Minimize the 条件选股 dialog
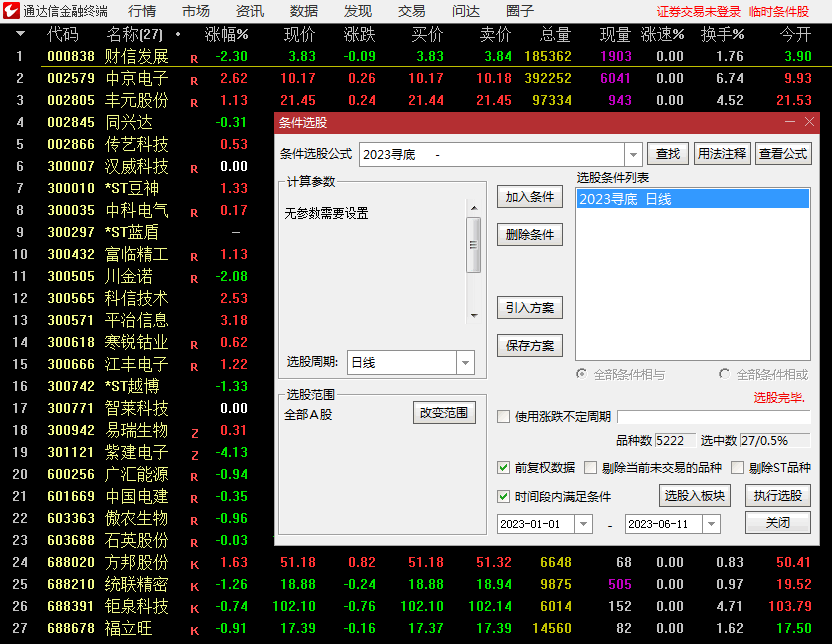This screenshot has height=644, width=832. click(x=790, y=122)
